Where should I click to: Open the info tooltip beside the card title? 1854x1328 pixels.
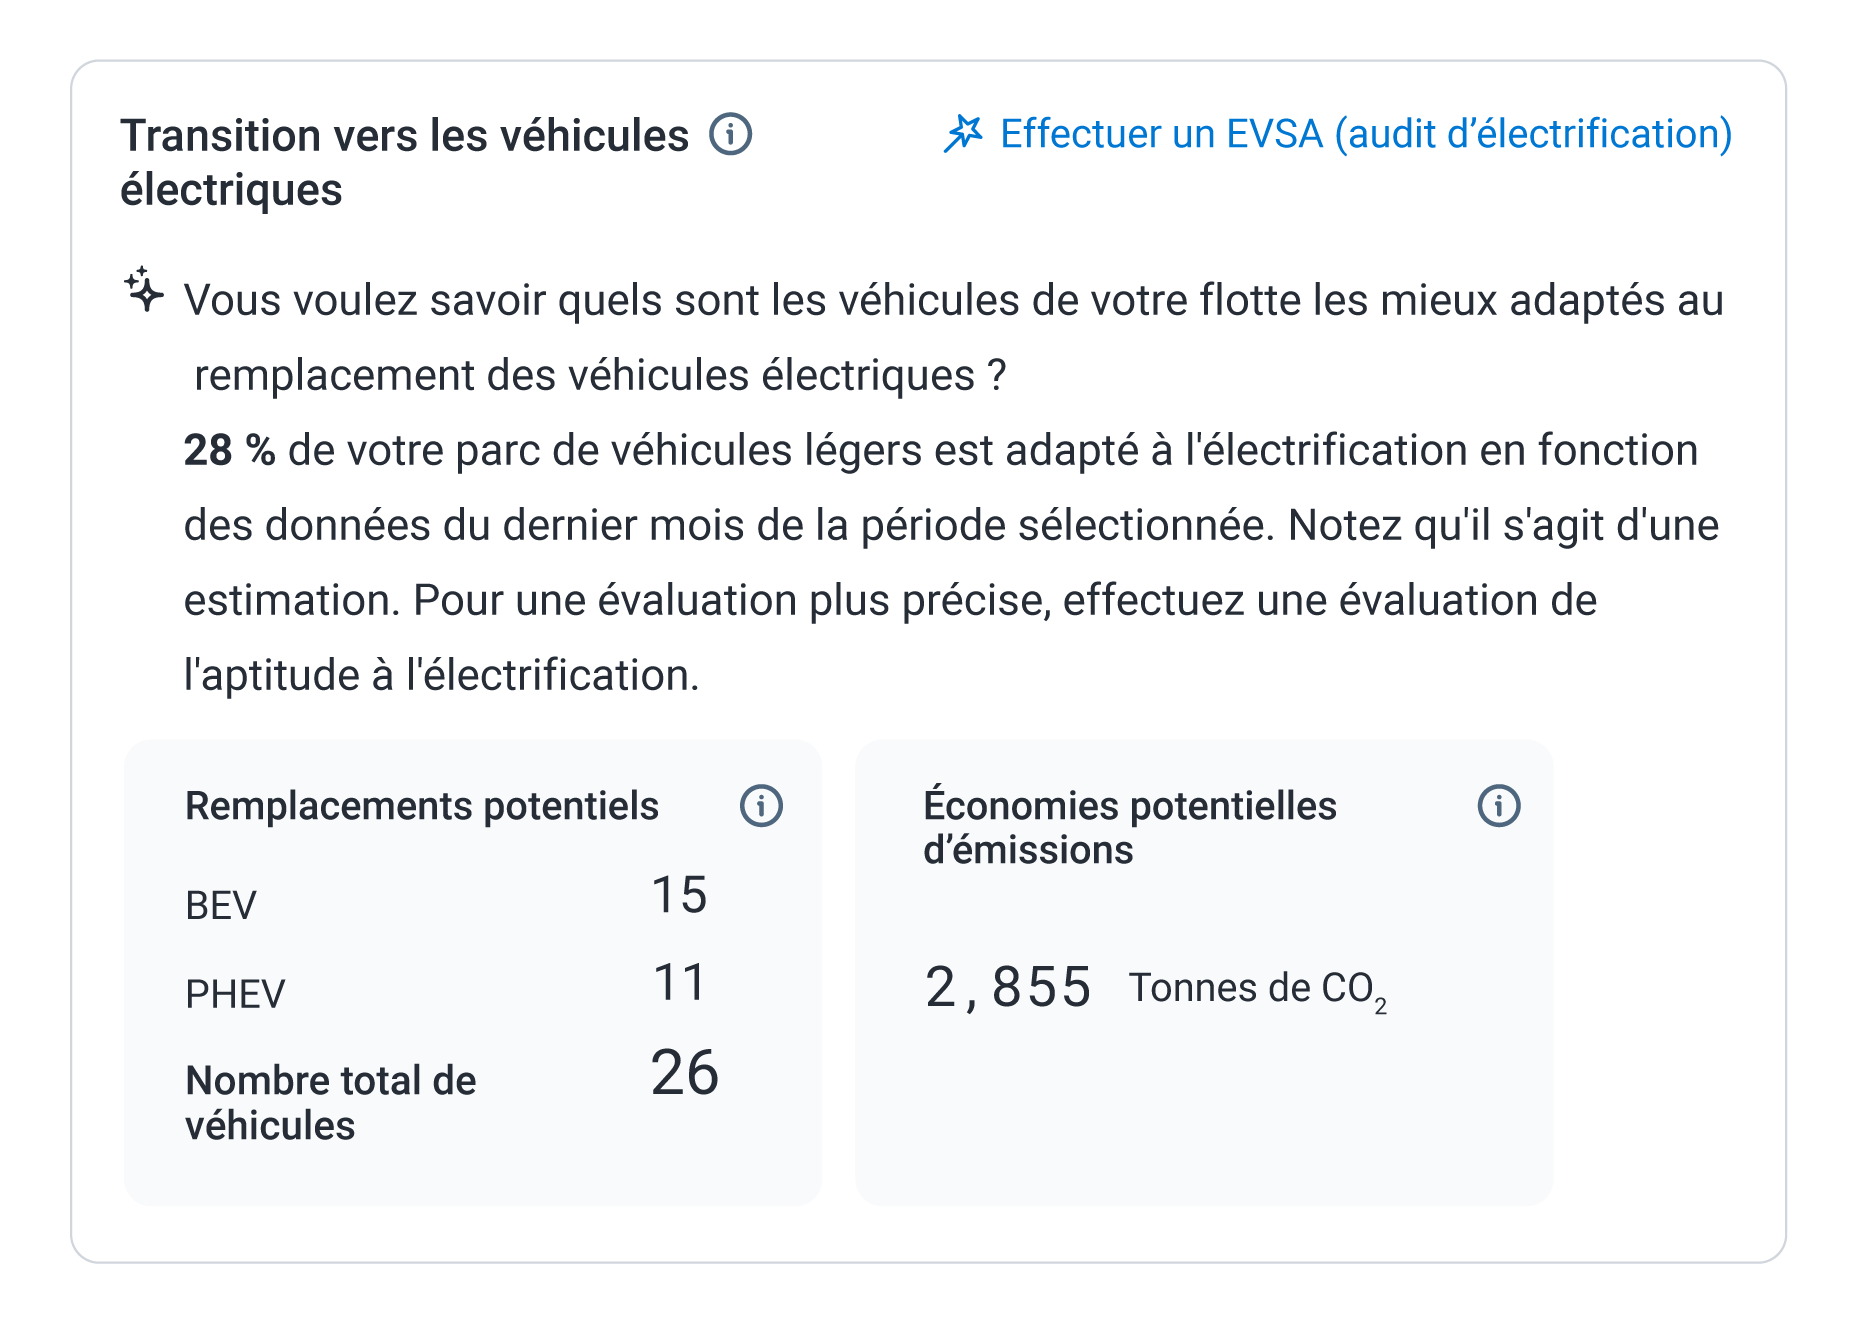(731, 134)
